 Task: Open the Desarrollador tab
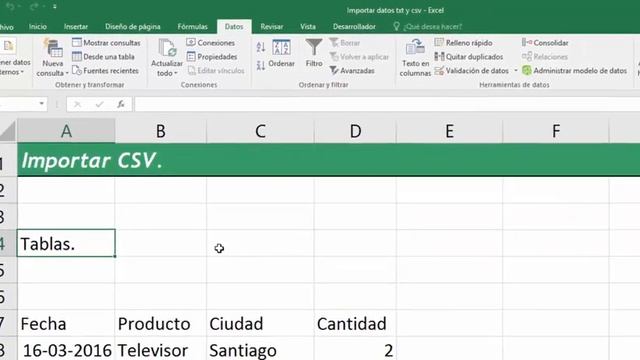(354, 27)
